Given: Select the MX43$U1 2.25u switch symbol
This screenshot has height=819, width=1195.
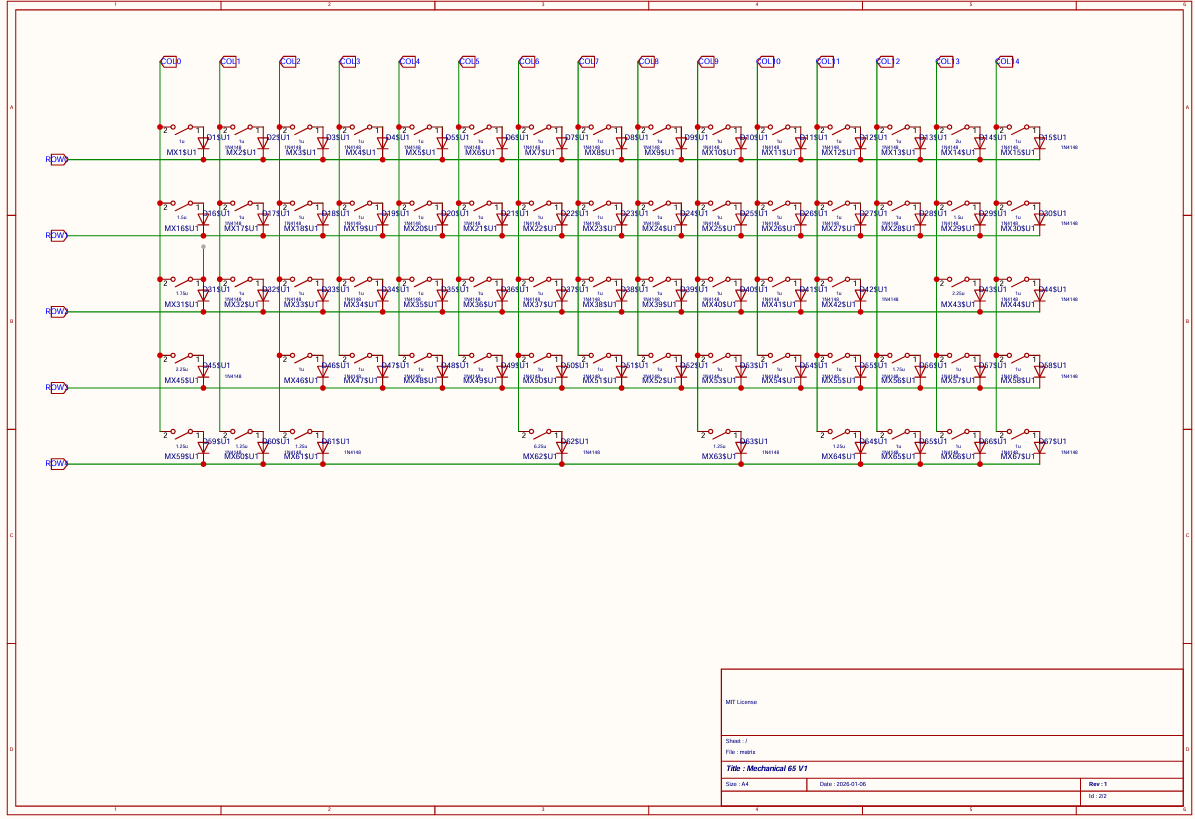Looking at the screenshot, I should point(959,281).
